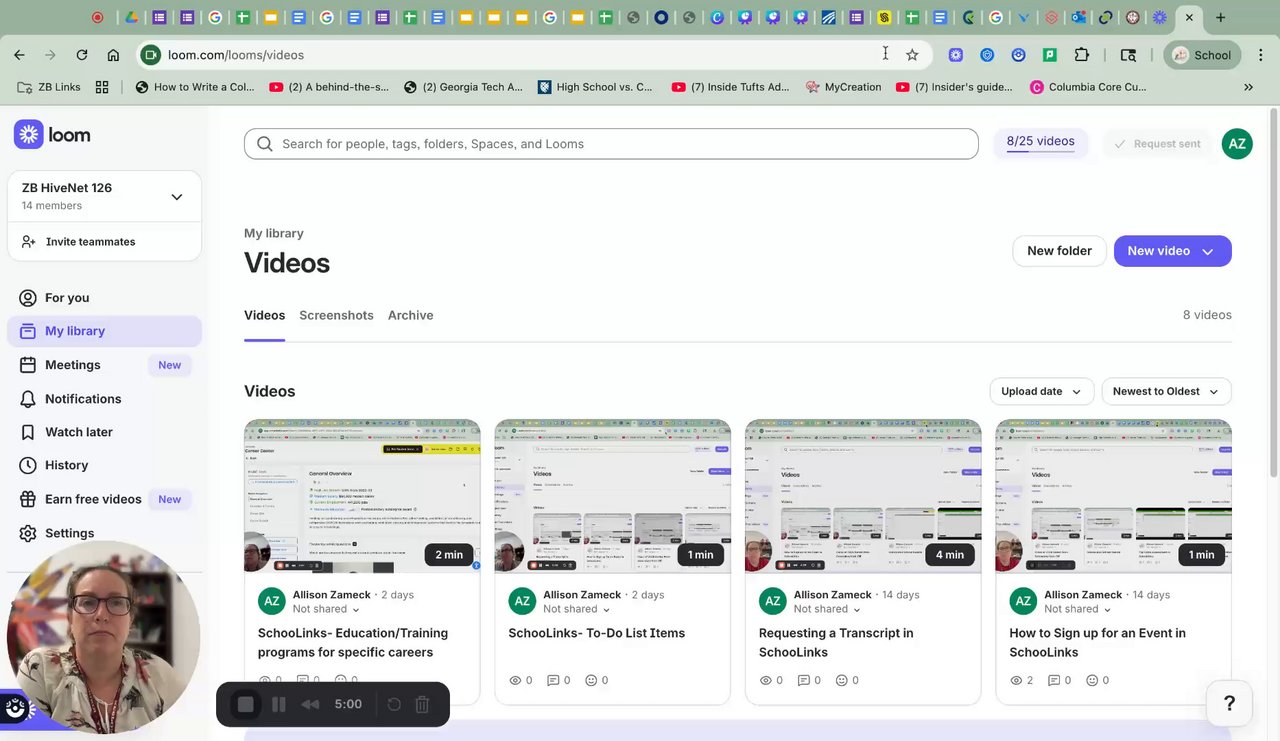Open Not shared dropdown on To-Do List Items video

(577, 609)
